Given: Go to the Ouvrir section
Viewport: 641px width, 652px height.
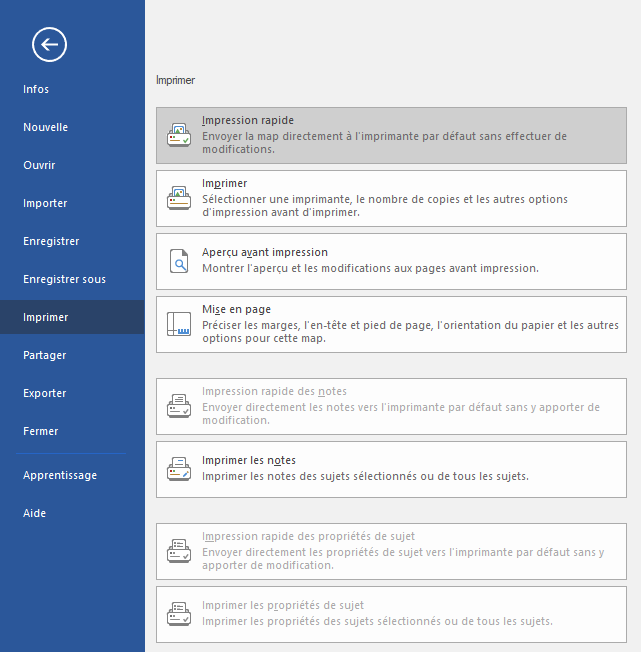Looking at the screenshot, I should (x=39, y=165).
